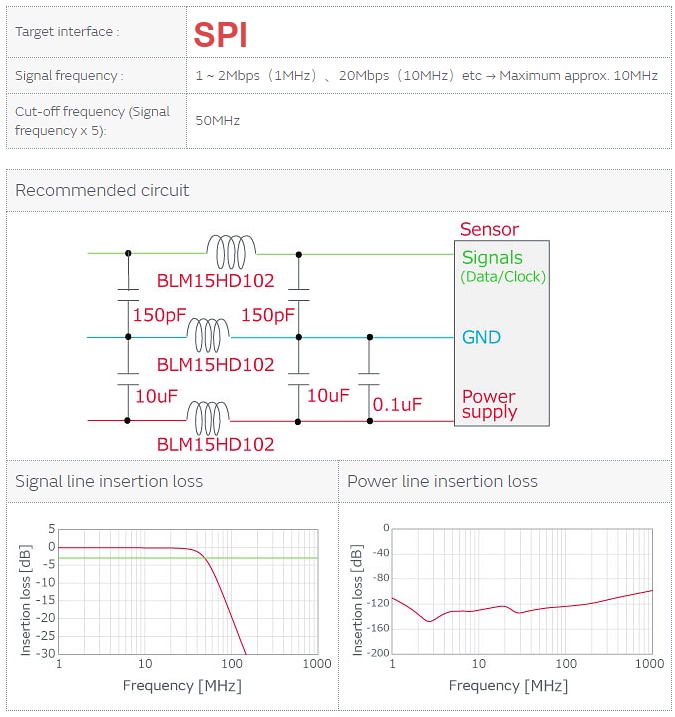Select the right 150pF capacitor label
The width and height of the screenshot is (675, 717).
tap(268, 315)
